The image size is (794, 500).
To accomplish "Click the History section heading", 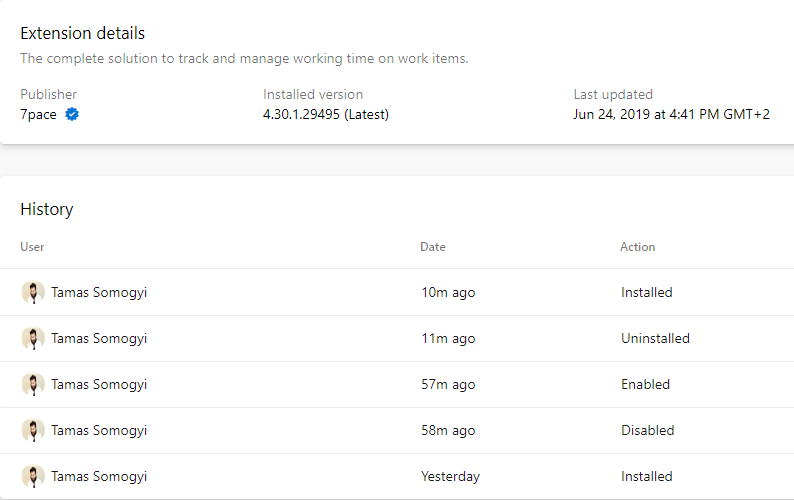I will (x=47, y=209).
